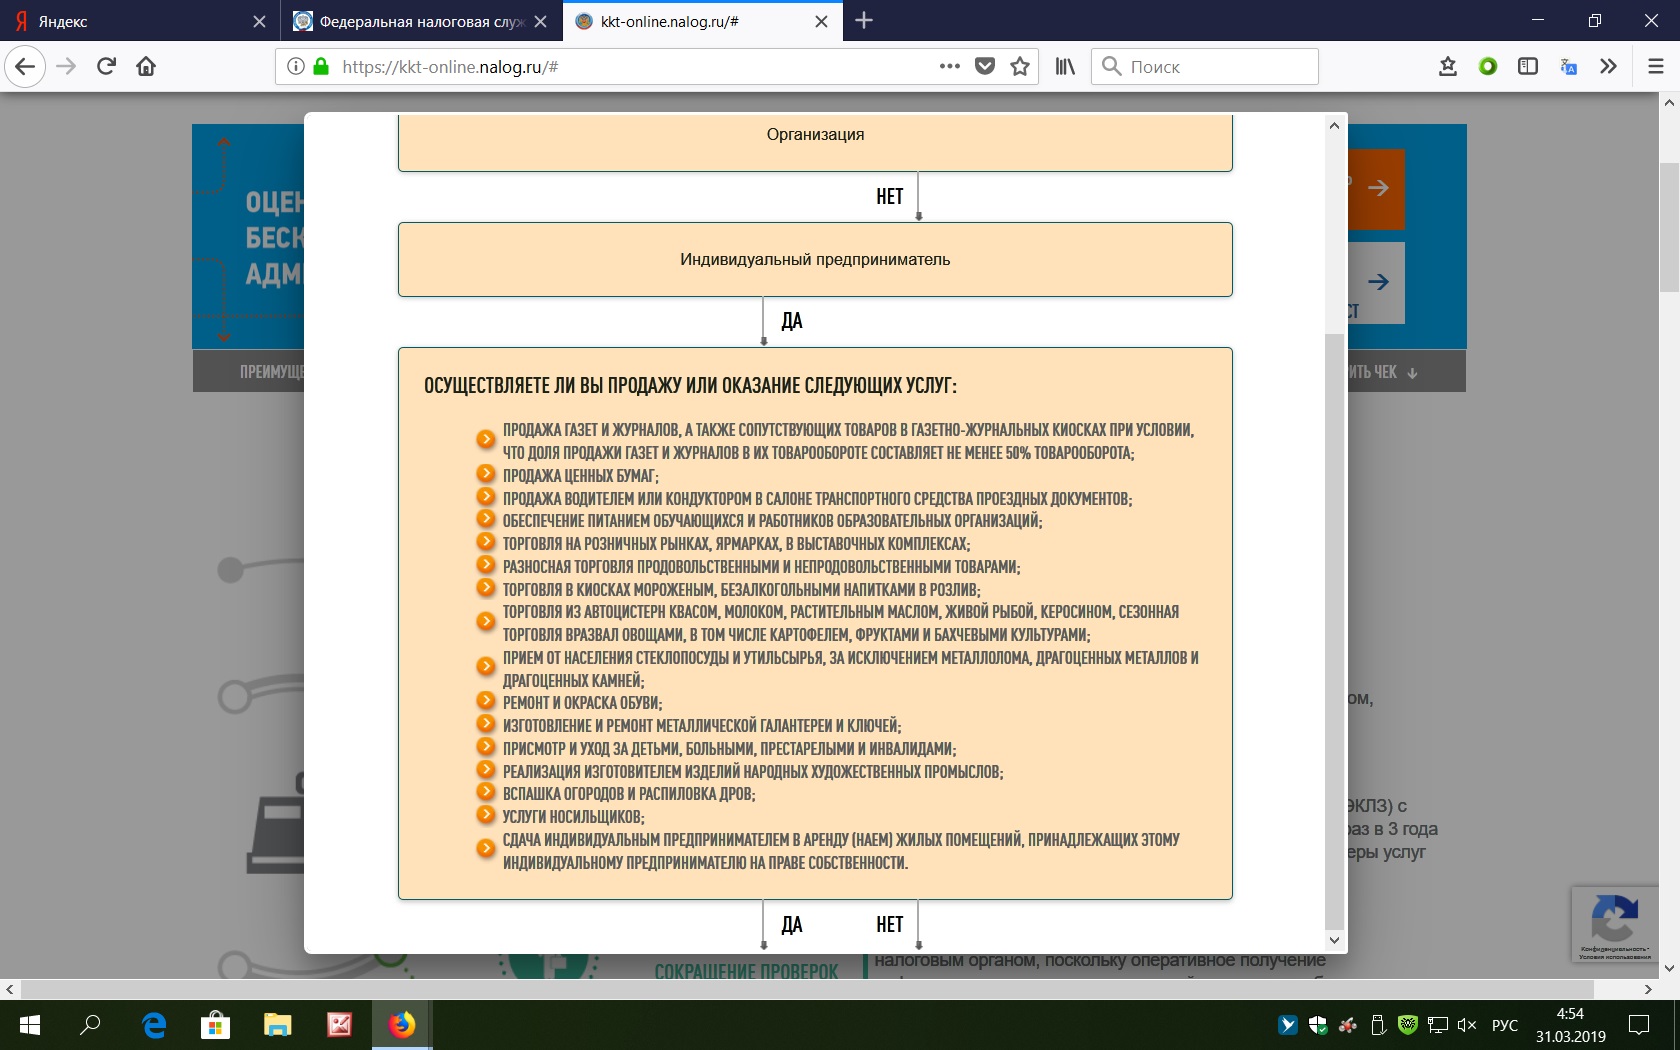Switch the РУС input language indicator
This screenshot has height=1050, width=1680.
tap(1505, 1025)
